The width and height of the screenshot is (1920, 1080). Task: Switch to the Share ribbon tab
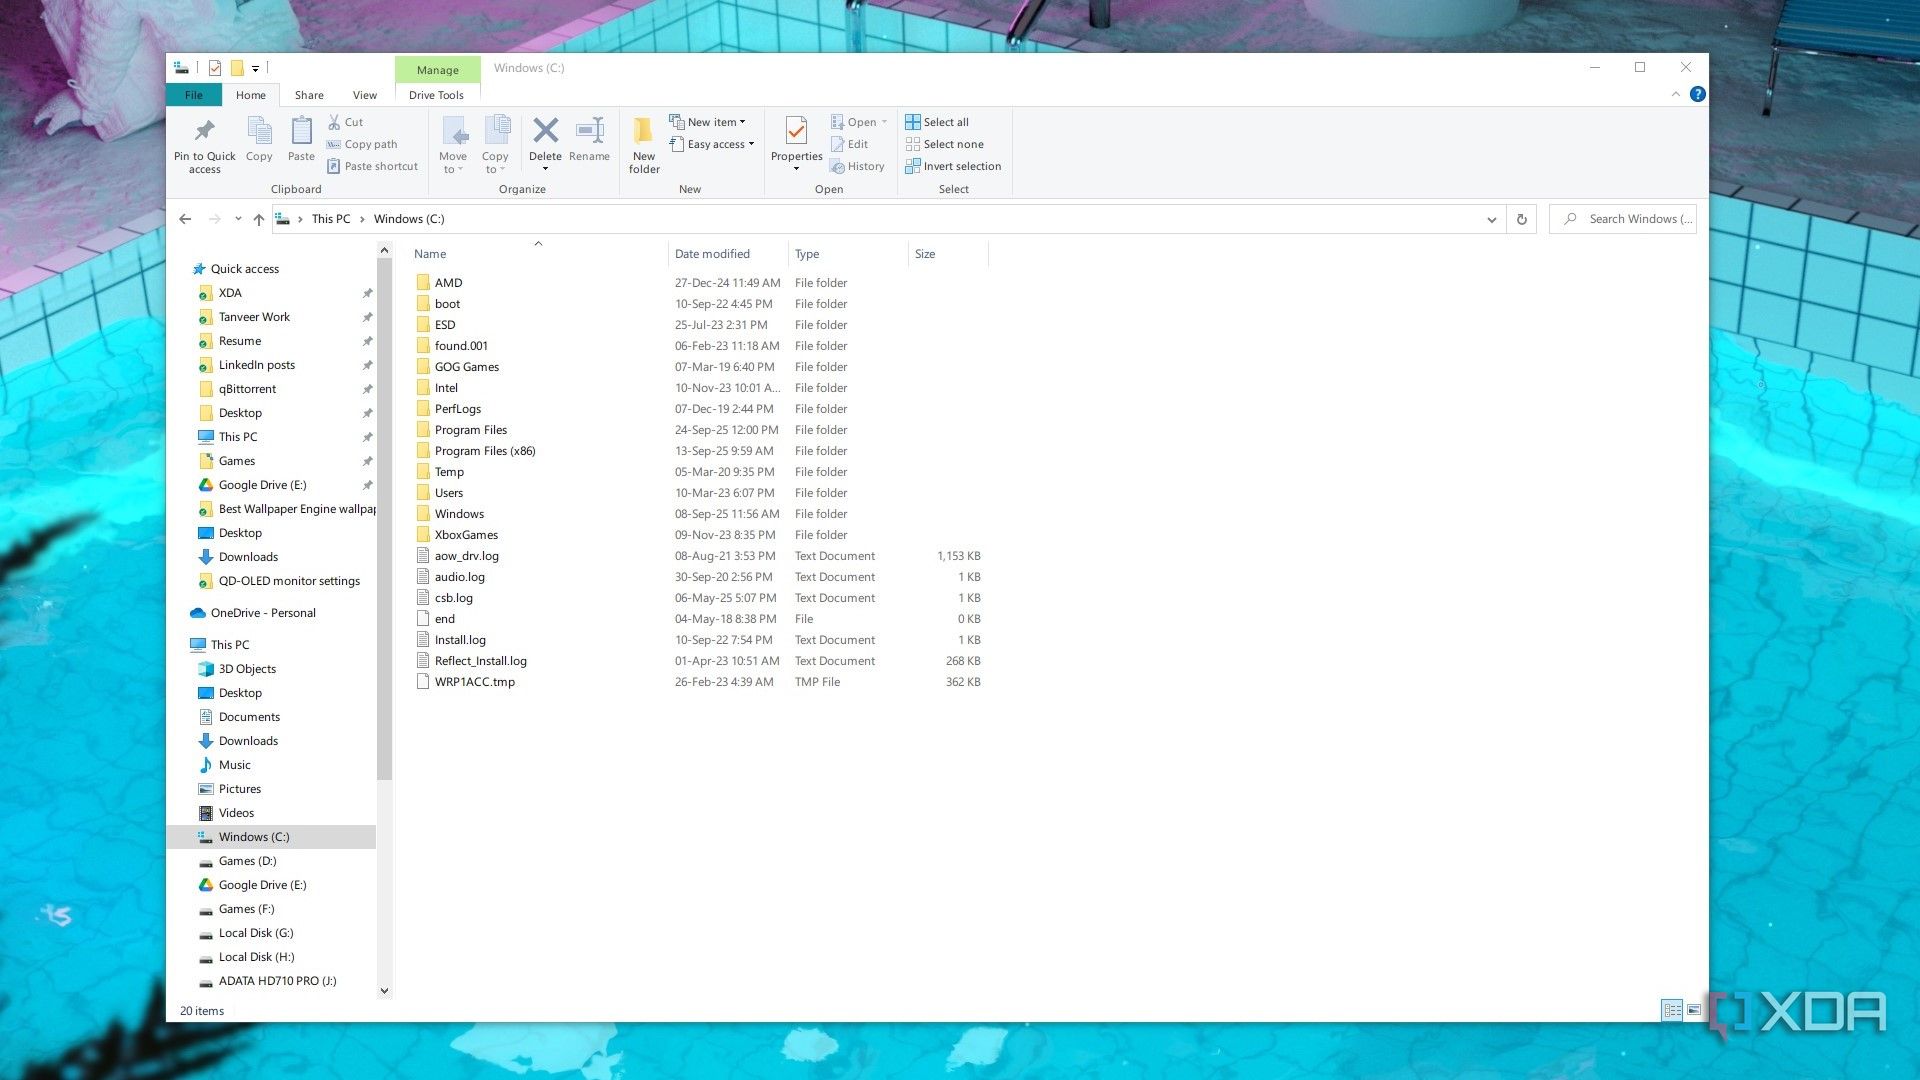coord(309,95)
